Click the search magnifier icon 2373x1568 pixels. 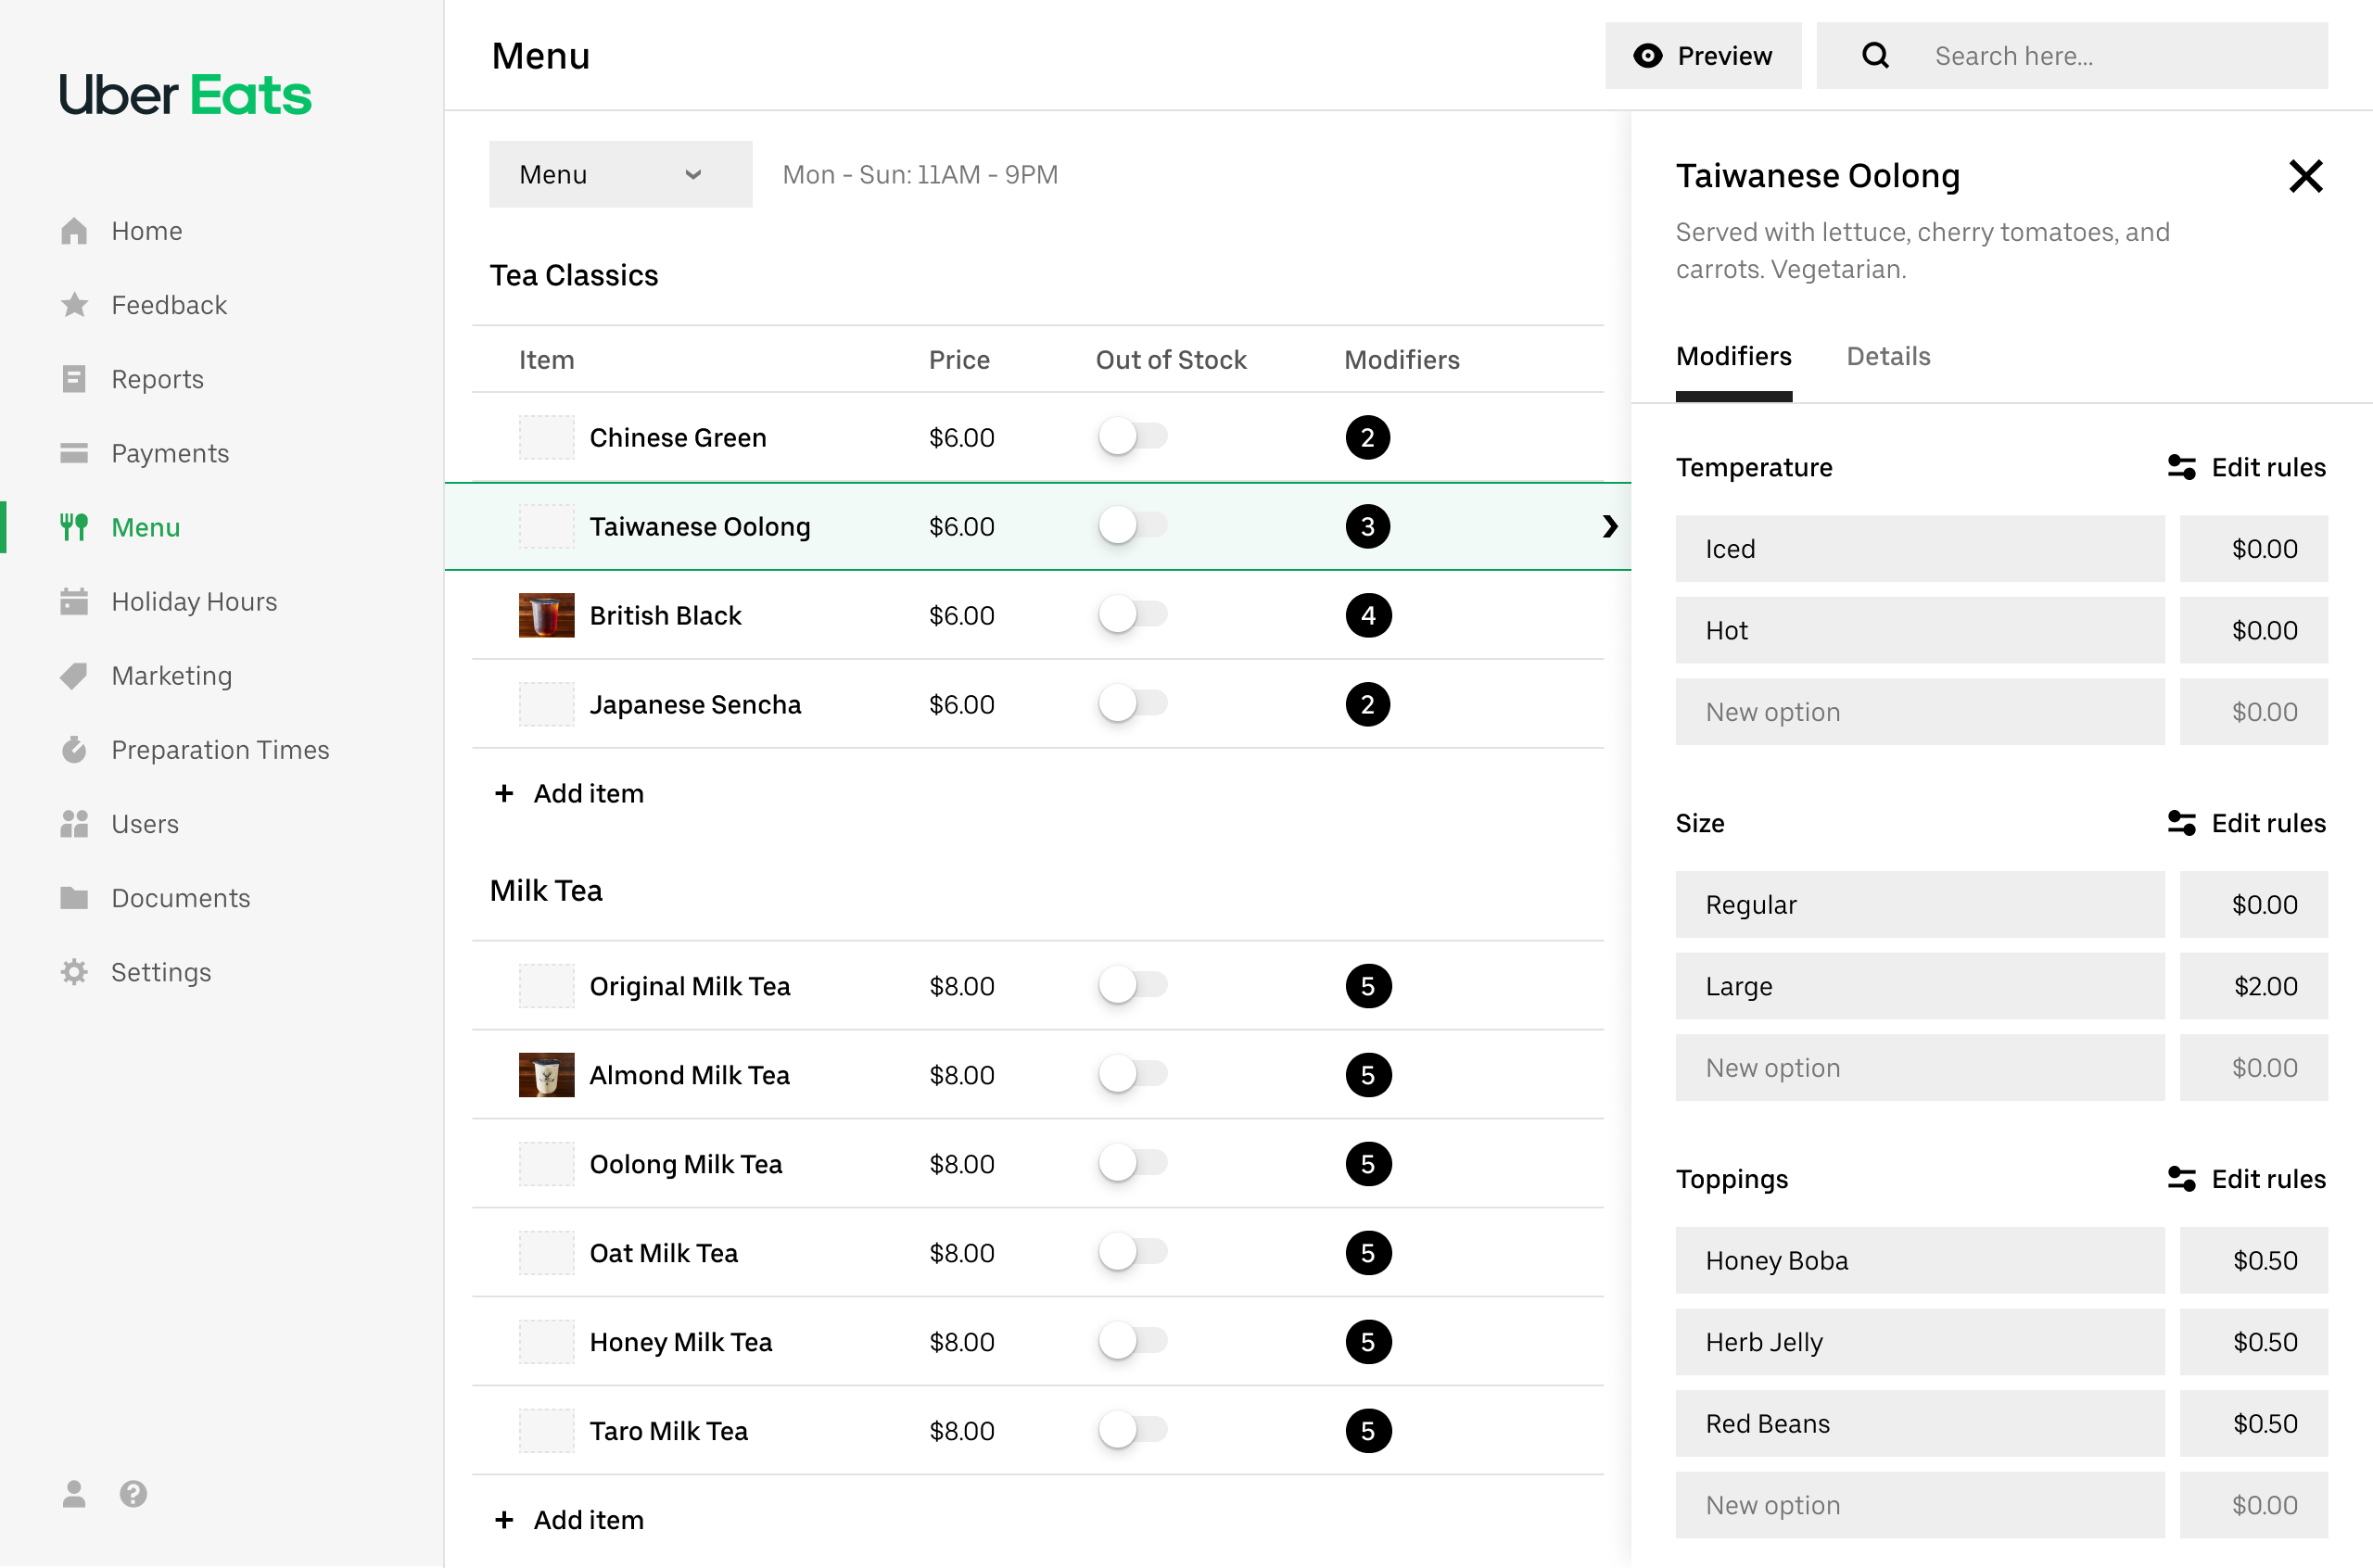(x=1875, y=55)
